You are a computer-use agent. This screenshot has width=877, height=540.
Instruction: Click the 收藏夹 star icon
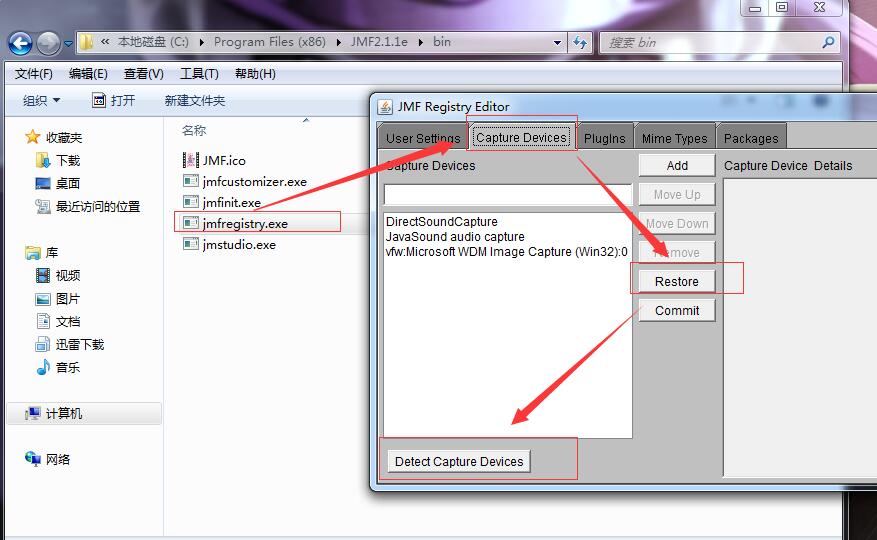click(32, 137)
